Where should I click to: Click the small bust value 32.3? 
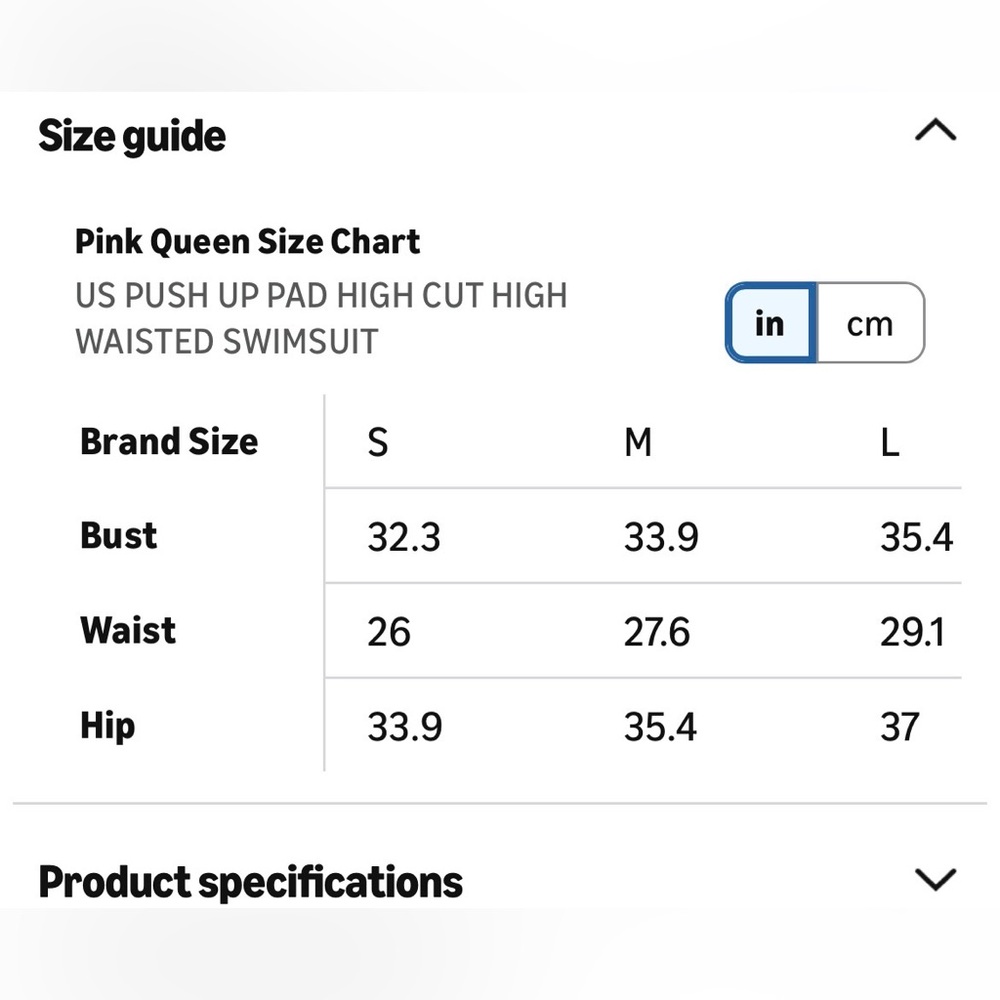click(x=404, y=537)
